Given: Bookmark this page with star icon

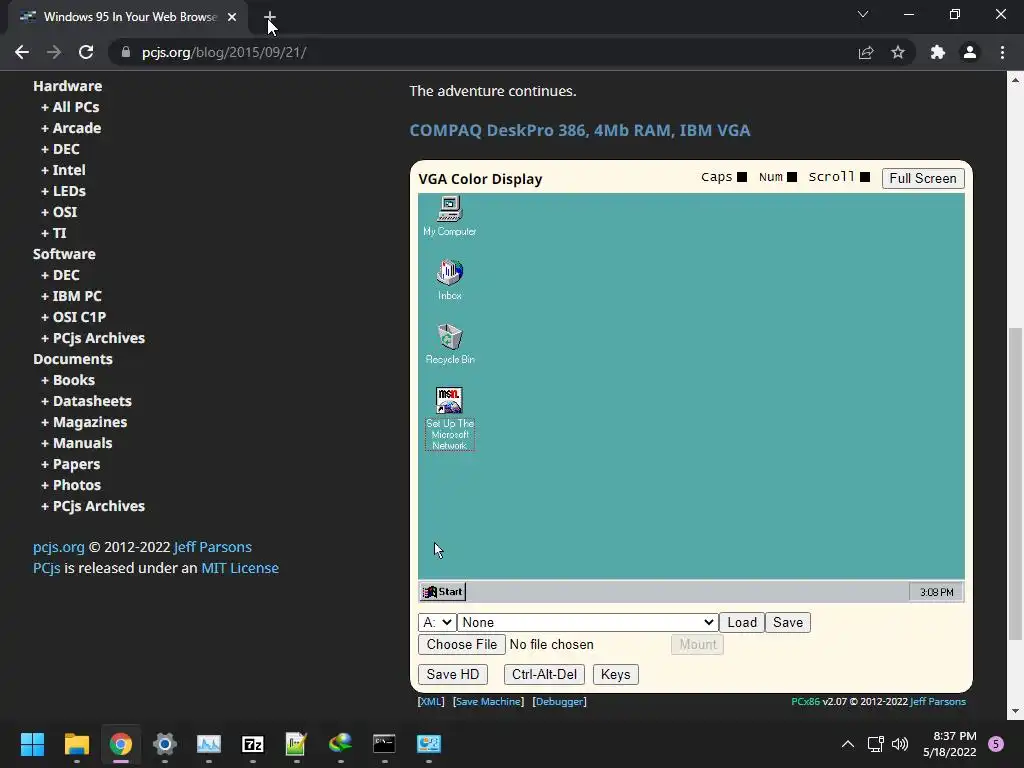Looking at the screenshot, I should [x=898, y=52].
